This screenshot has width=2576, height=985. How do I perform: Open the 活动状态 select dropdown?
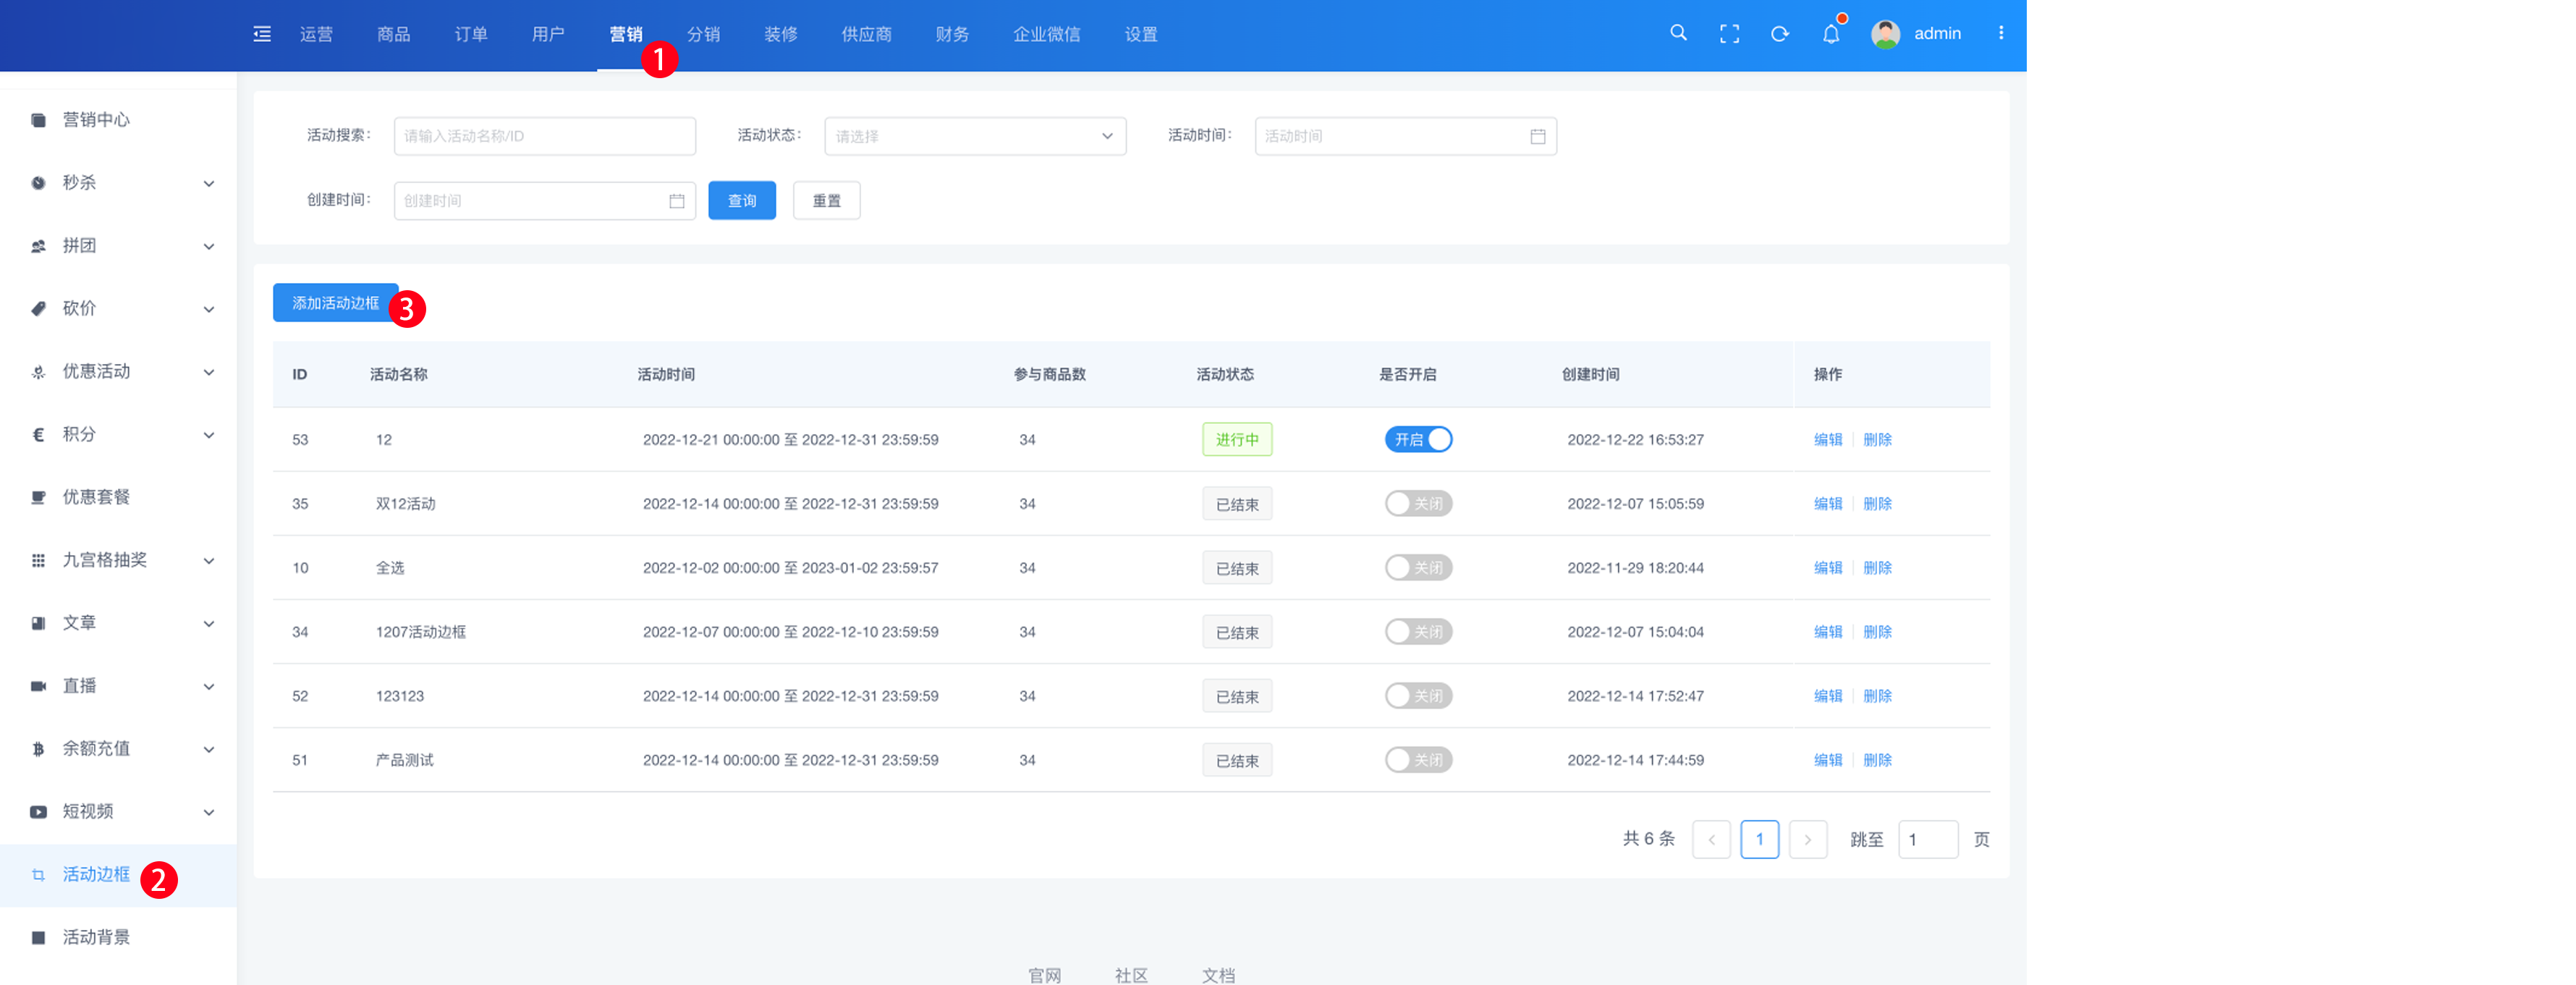coord(974,136)
